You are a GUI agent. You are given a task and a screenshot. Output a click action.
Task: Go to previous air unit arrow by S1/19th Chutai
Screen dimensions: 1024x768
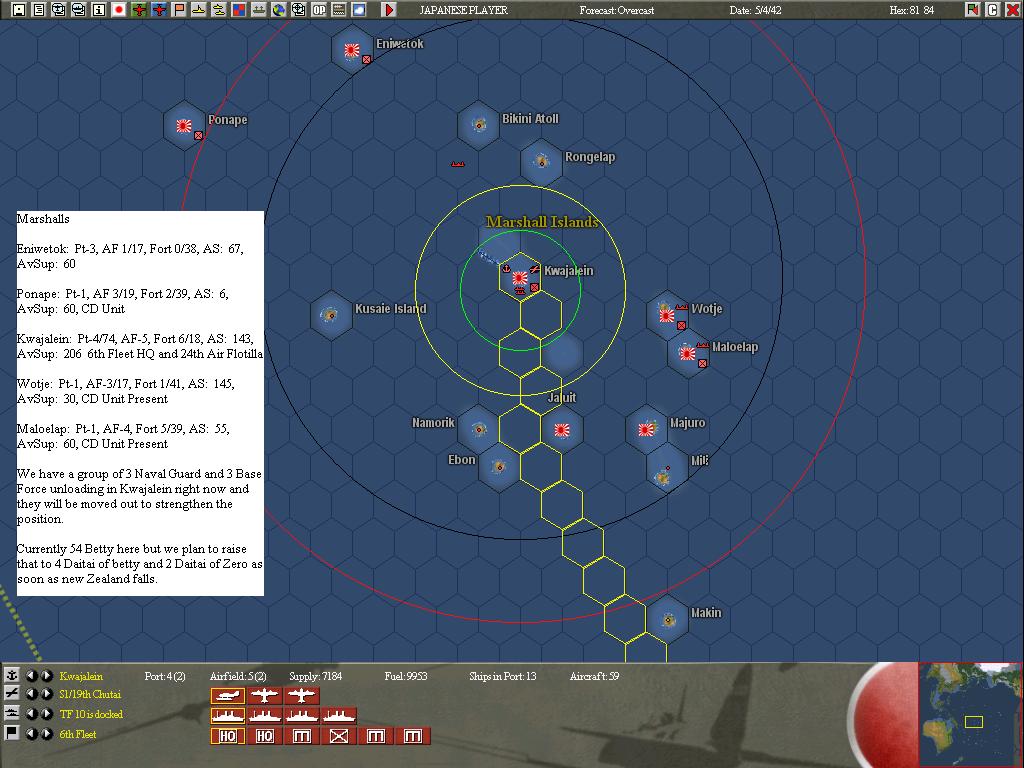point(31,694)
